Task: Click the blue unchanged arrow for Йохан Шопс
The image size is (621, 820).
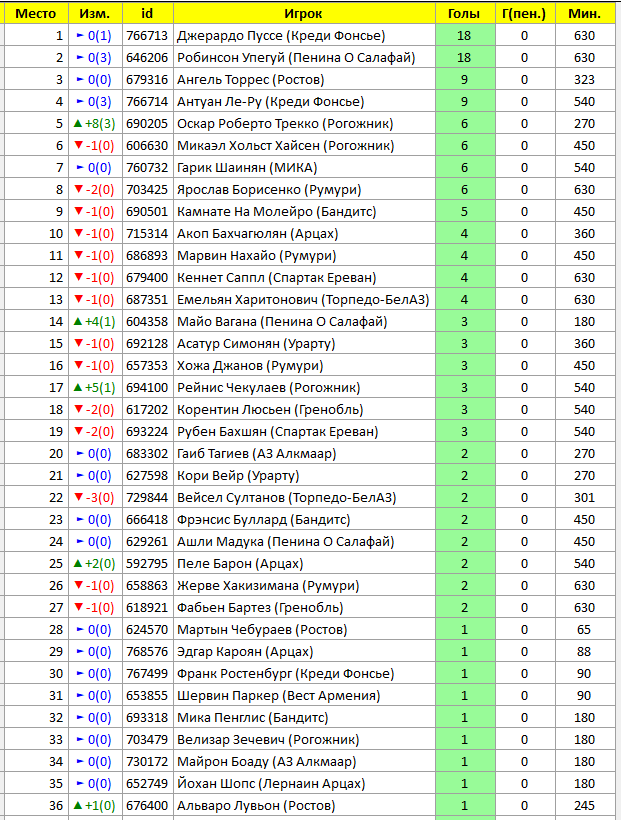Action: pos(80,783)
